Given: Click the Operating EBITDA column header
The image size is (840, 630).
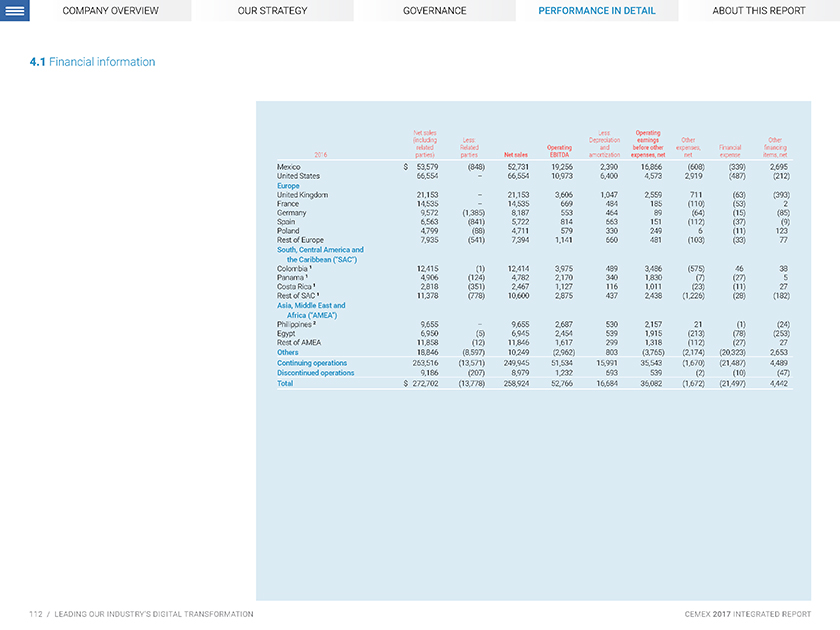Looking at the screenshot, I should 559,151.
